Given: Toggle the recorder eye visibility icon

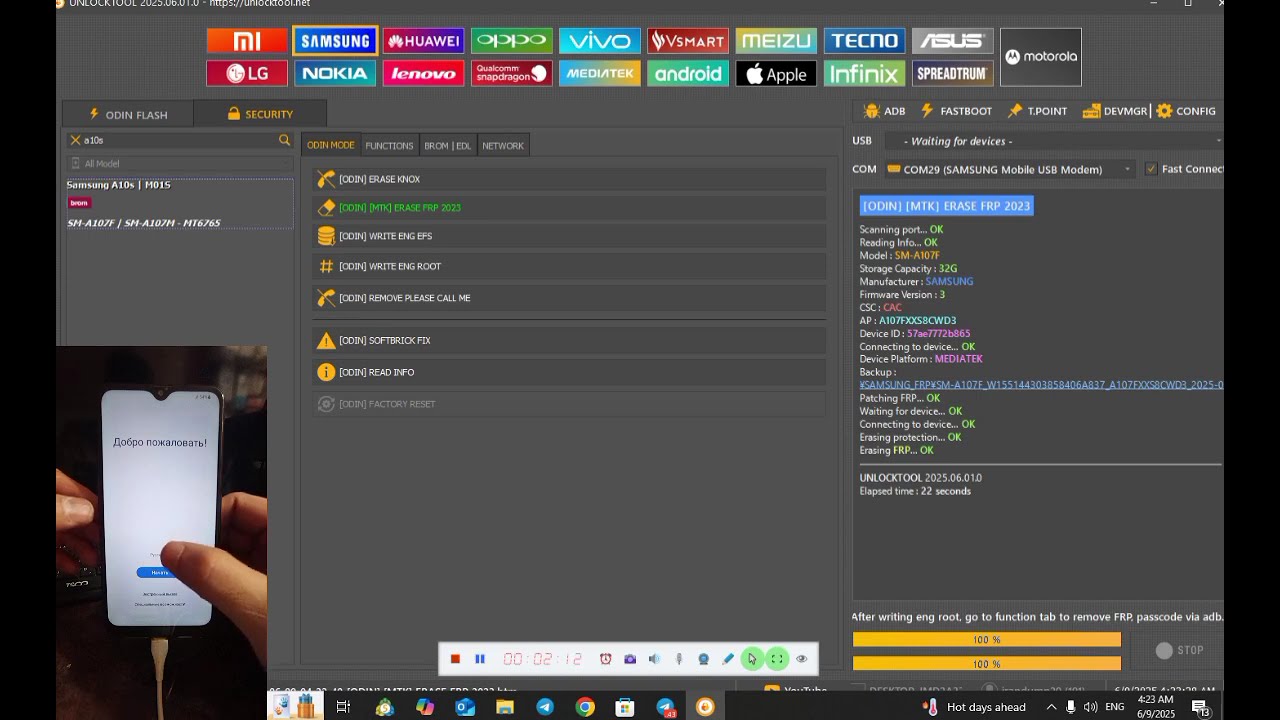Looking at the screenshot, I should point(801,659).
